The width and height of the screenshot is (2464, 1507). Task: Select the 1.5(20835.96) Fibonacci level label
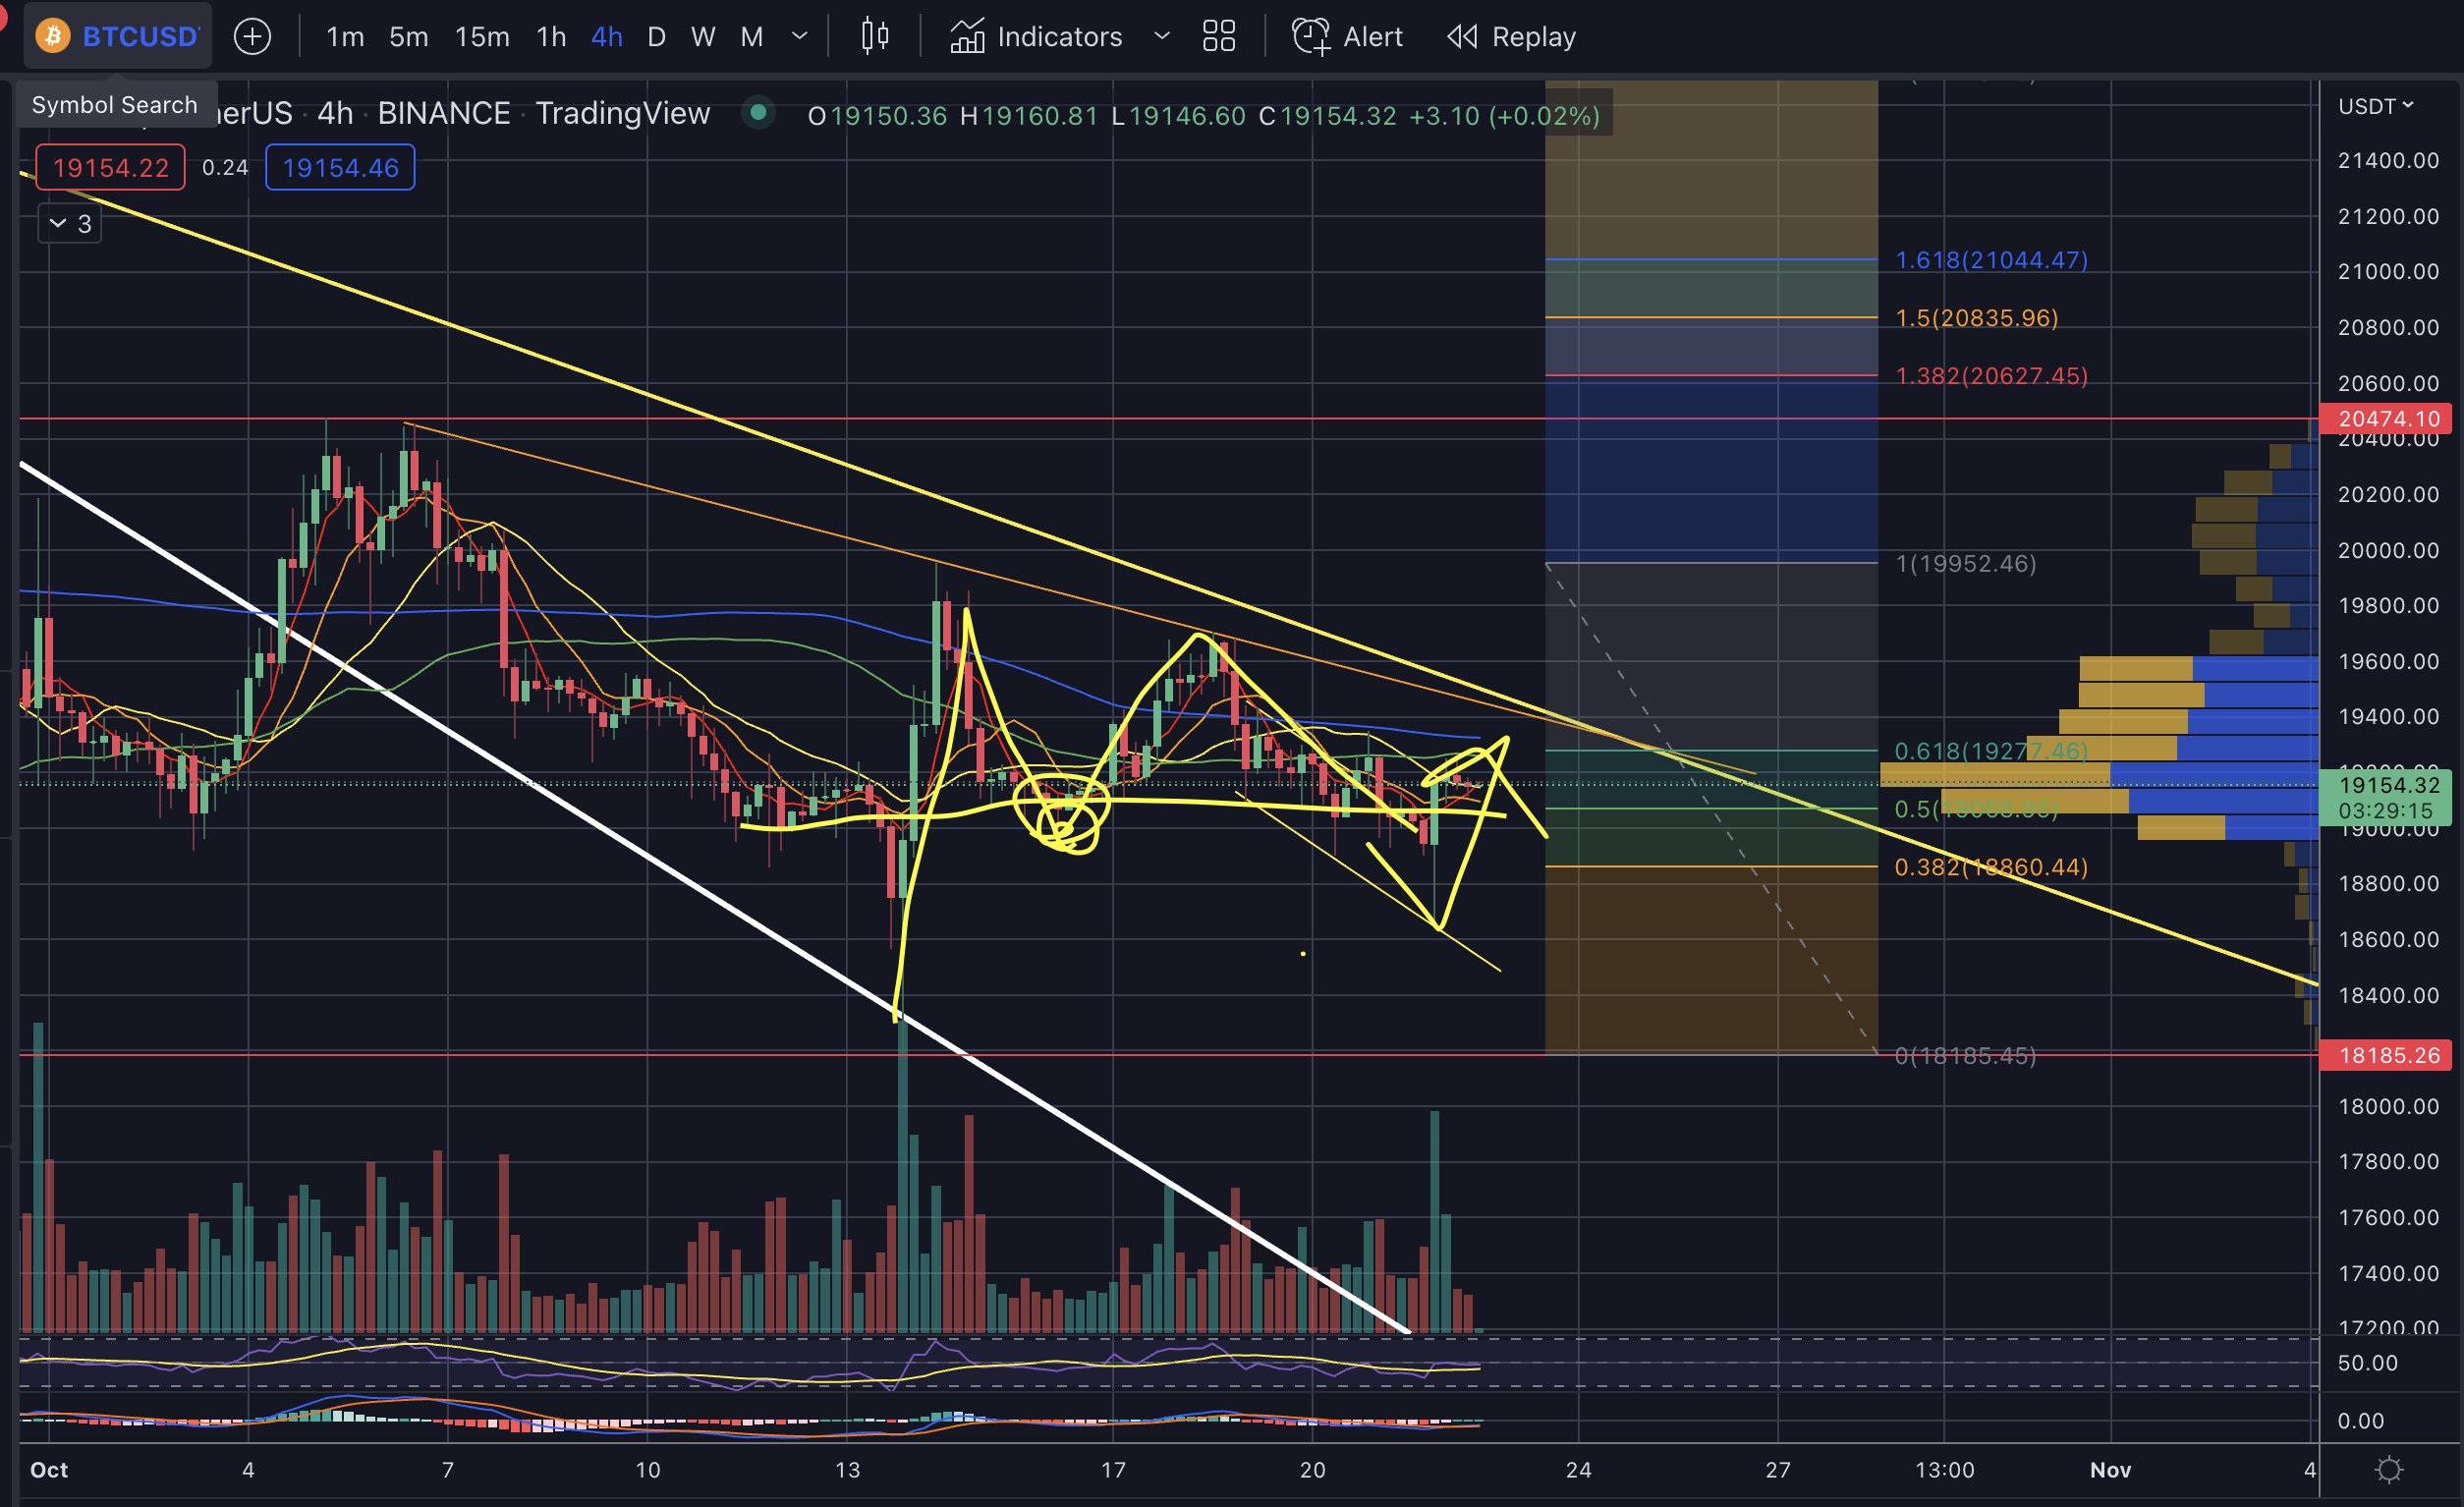point(1977,318)
